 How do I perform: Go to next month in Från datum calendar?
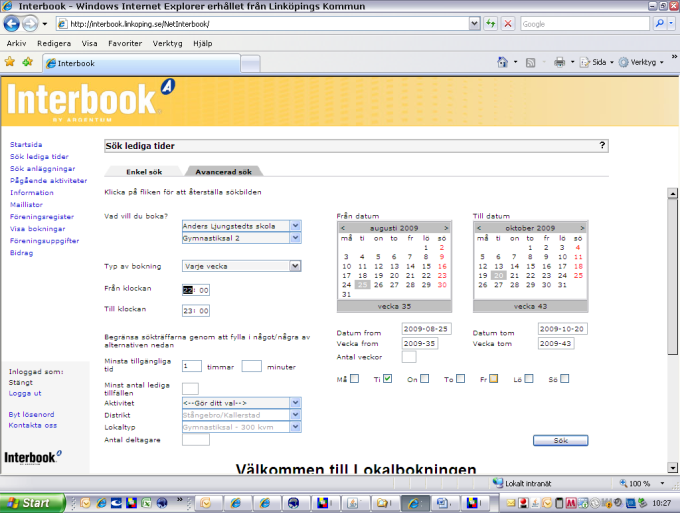click(x=445, y=228)
